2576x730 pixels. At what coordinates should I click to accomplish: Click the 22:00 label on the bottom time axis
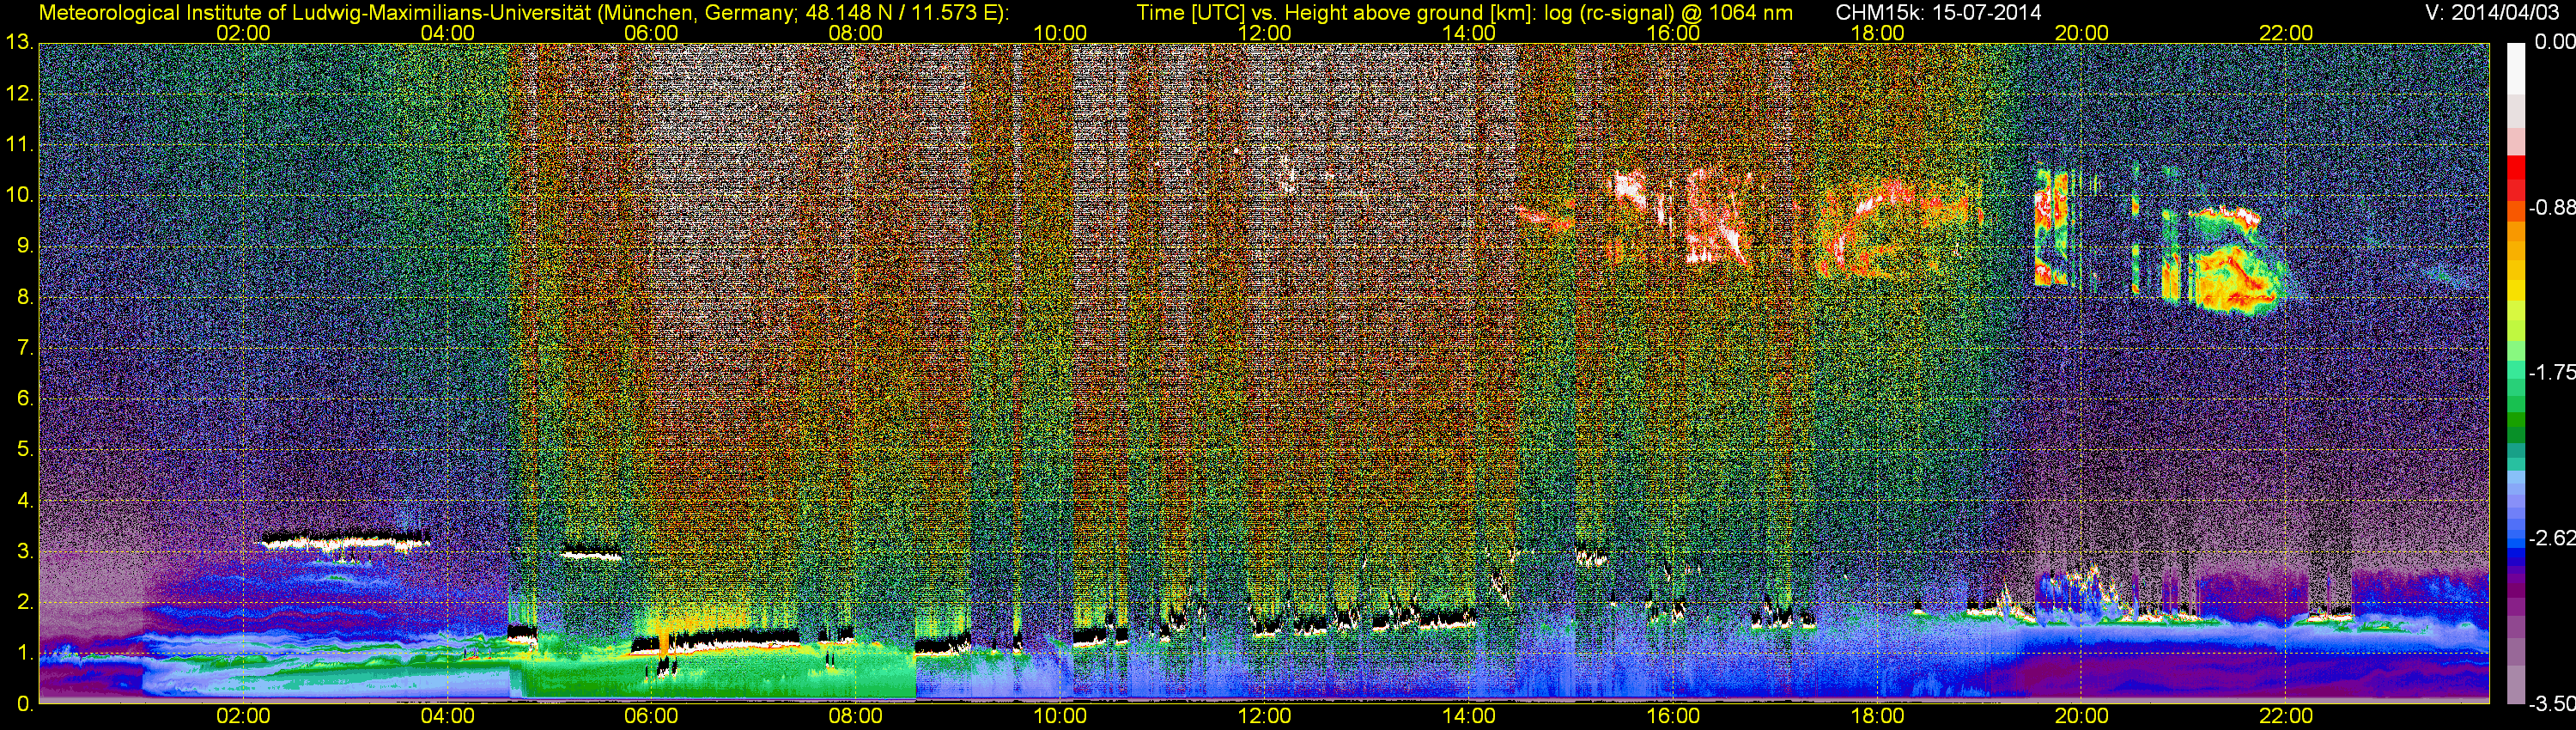pyautogui.click(x=2286, y=716)
